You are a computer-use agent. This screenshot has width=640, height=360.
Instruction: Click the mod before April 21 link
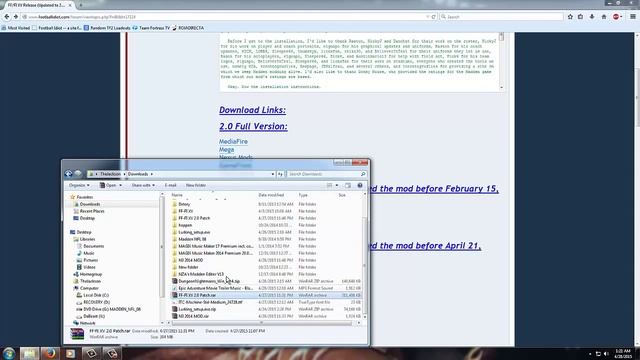[x=425, y=246]
